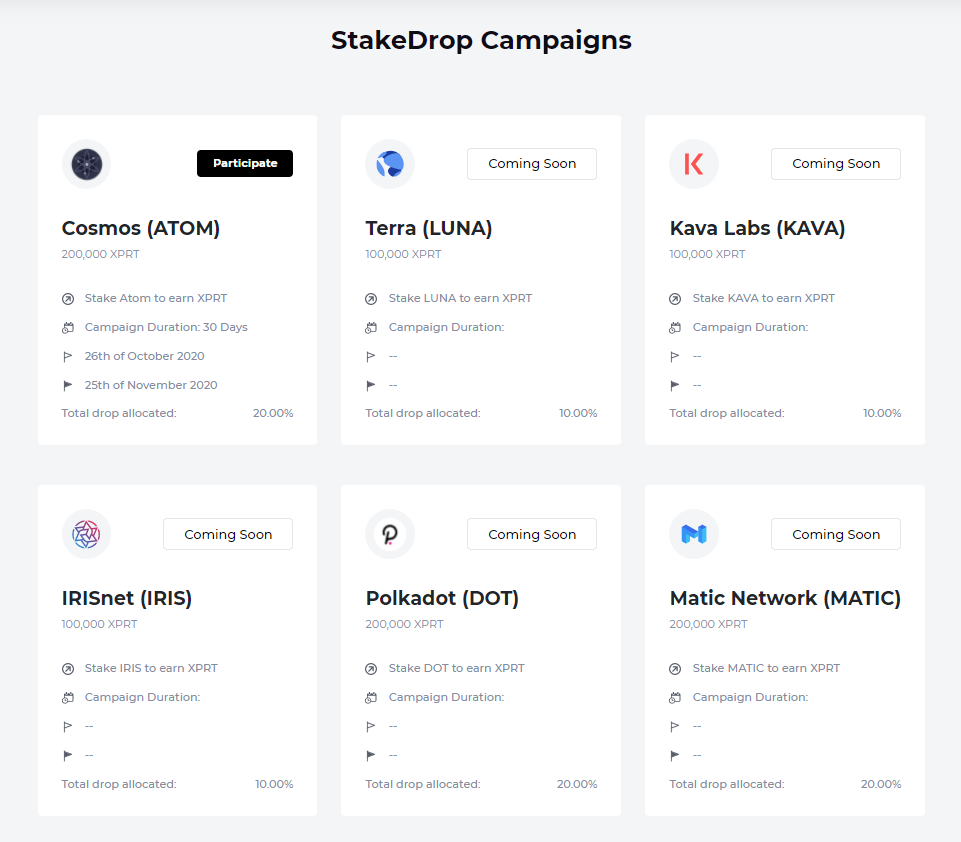Click the 10.00% value in IRISnet card
This screenshot has height=842, width=961.
274,784
